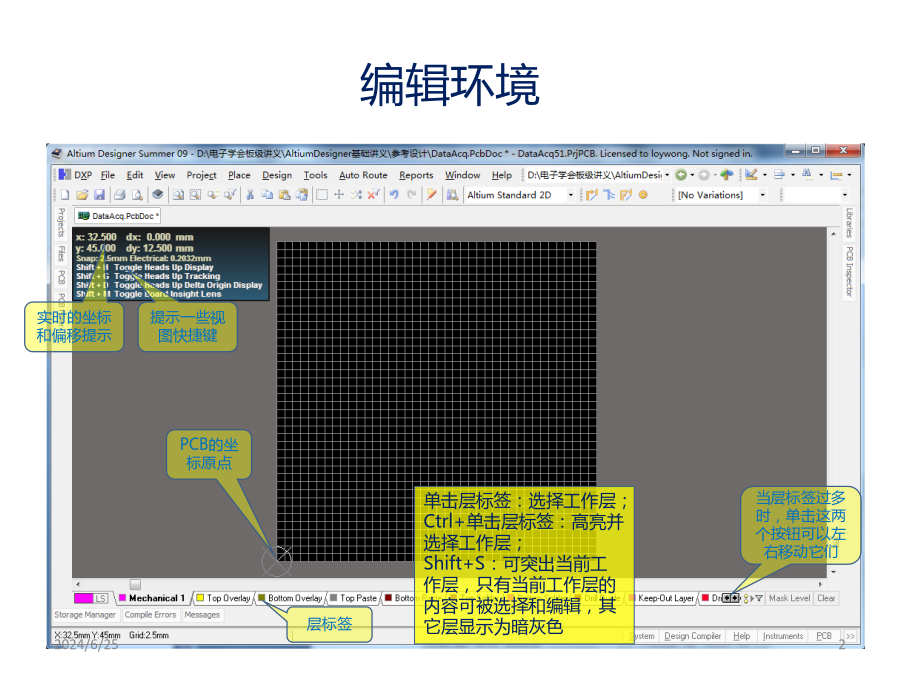Click the Undo arrow icon
The image size is (900, 675).
394,195
